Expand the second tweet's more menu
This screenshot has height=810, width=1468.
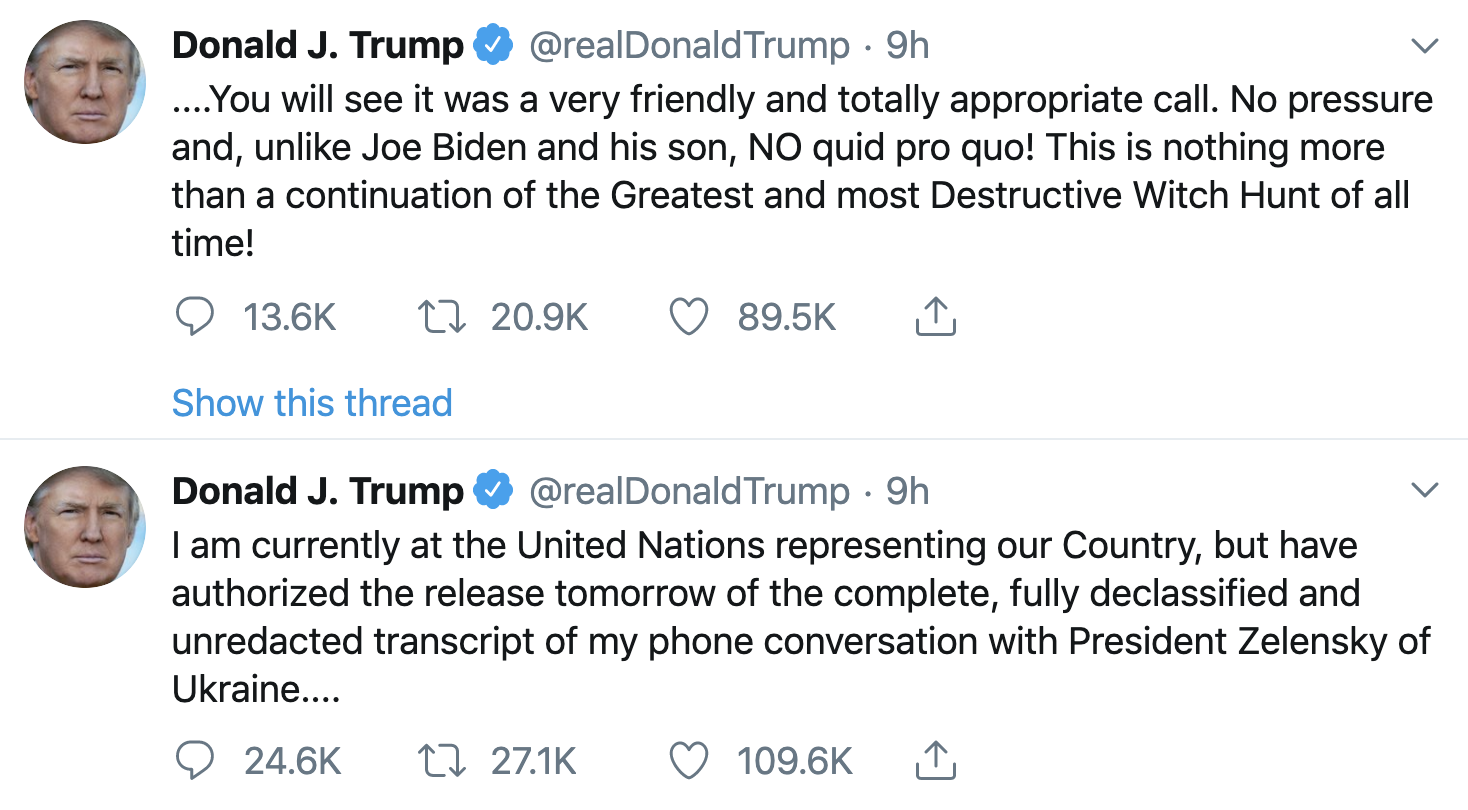pyautogui.click(x=1423, y=490)
